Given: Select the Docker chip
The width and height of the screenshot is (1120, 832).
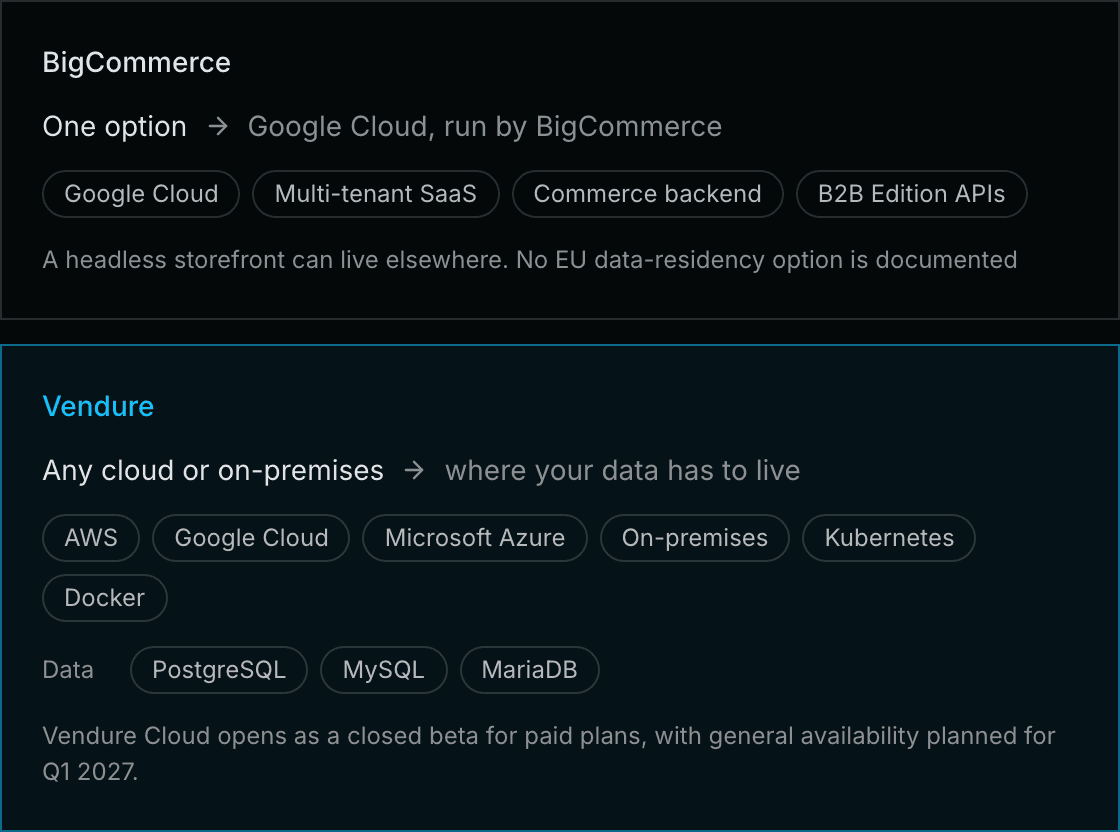Looking at the screenshot, I should [105, 598].
